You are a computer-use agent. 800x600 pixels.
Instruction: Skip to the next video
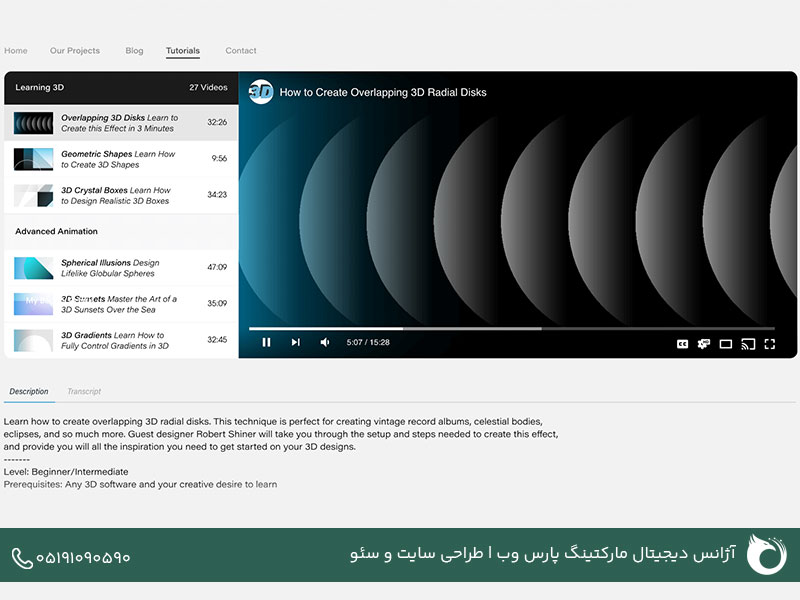[295, 342]
